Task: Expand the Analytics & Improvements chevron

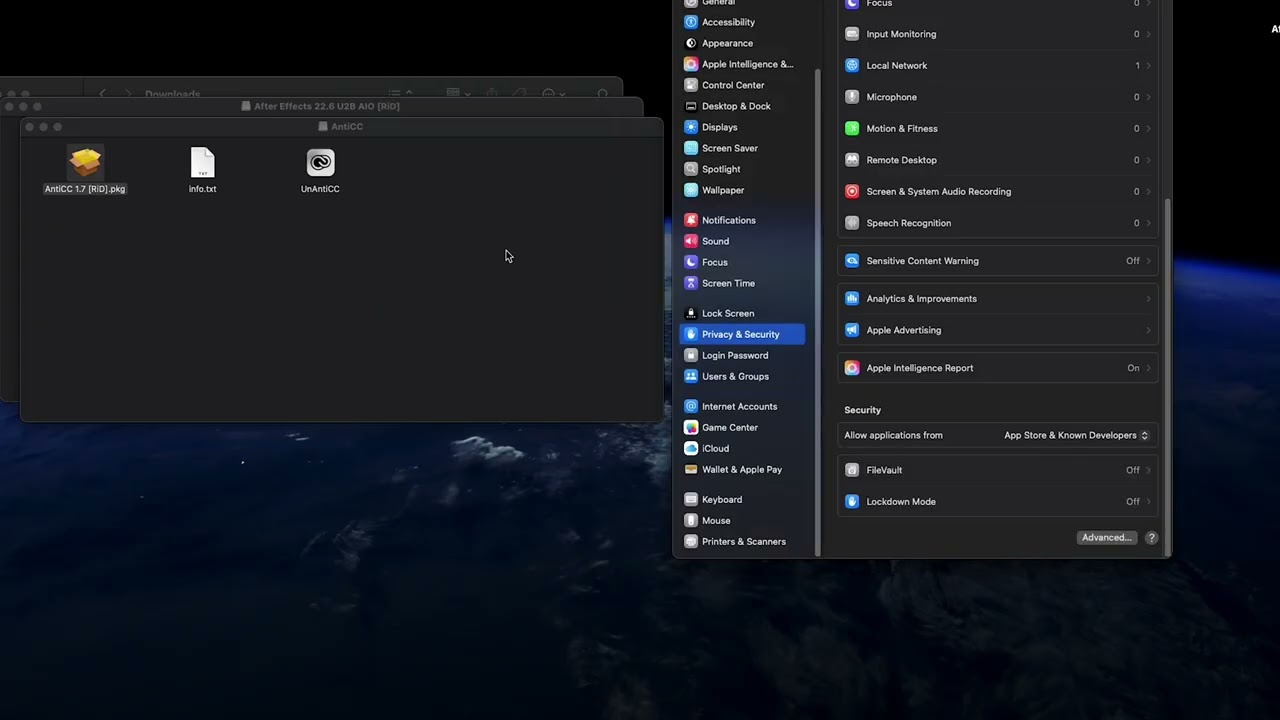Action: [1148, 298]
